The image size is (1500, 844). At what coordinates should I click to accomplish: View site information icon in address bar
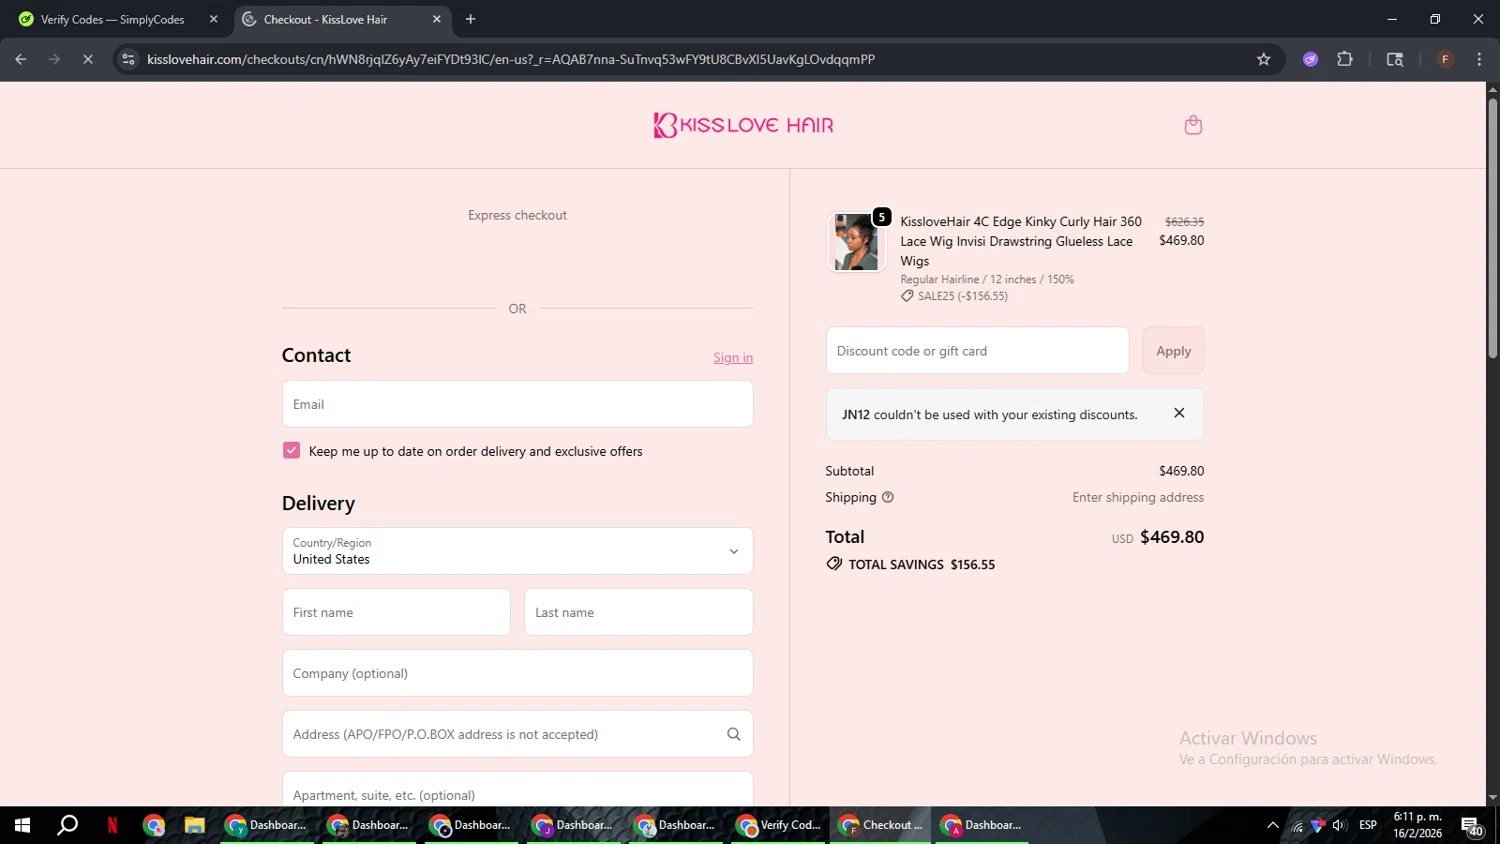click(128, 59)
